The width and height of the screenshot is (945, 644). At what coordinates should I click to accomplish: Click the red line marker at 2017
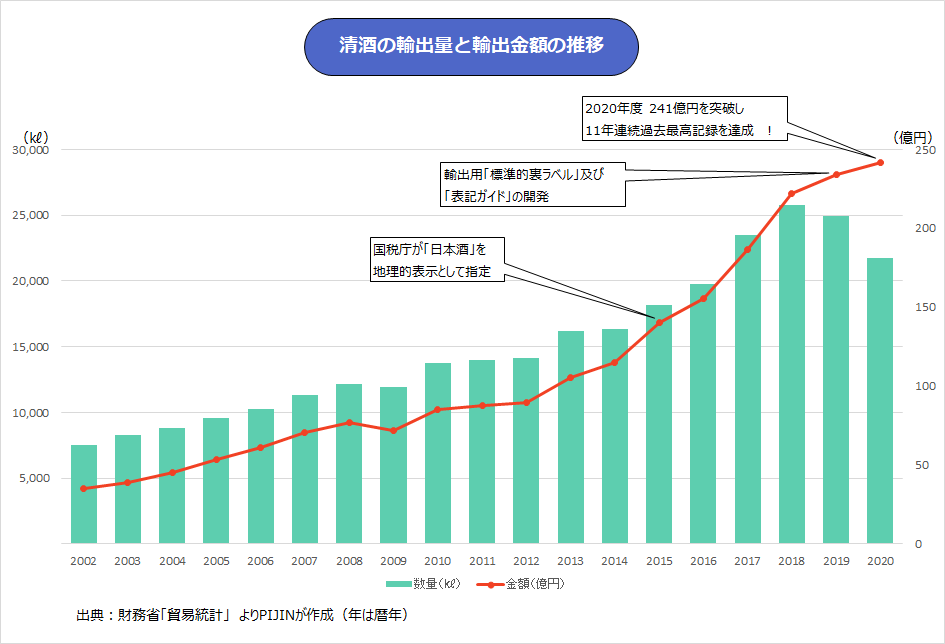click(747, 249)
